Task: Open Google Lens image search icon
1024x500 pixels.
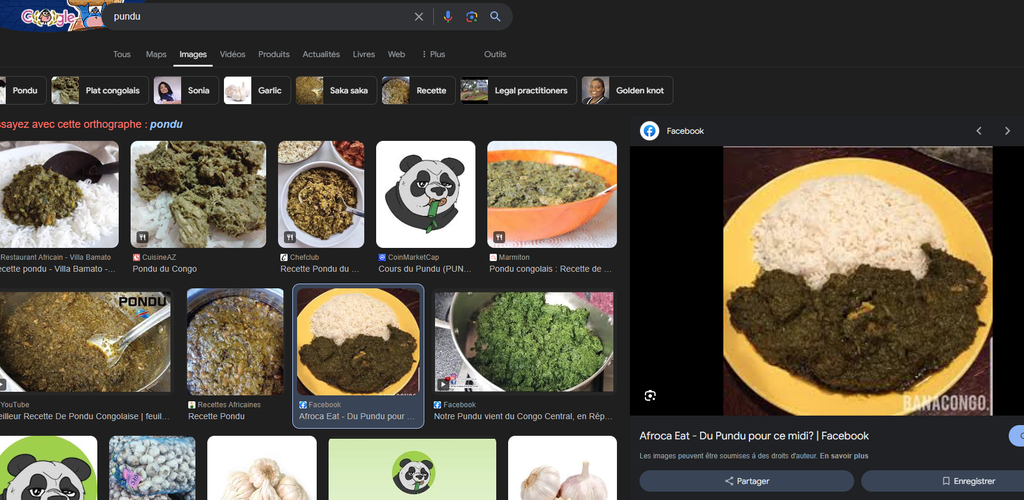Action: (471, 17)
